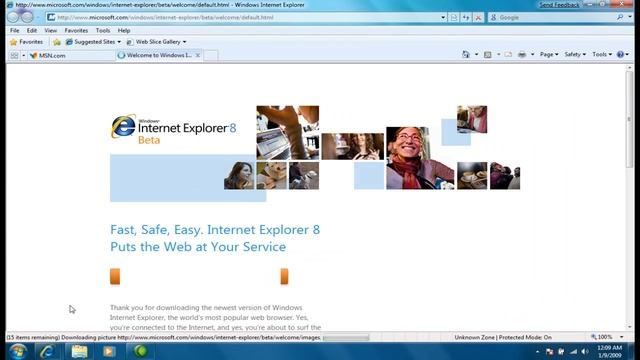The height and width of the screenshot is (360, 640).
Task: Close the Welcome to Windows tab
Action: click(198, 55)
